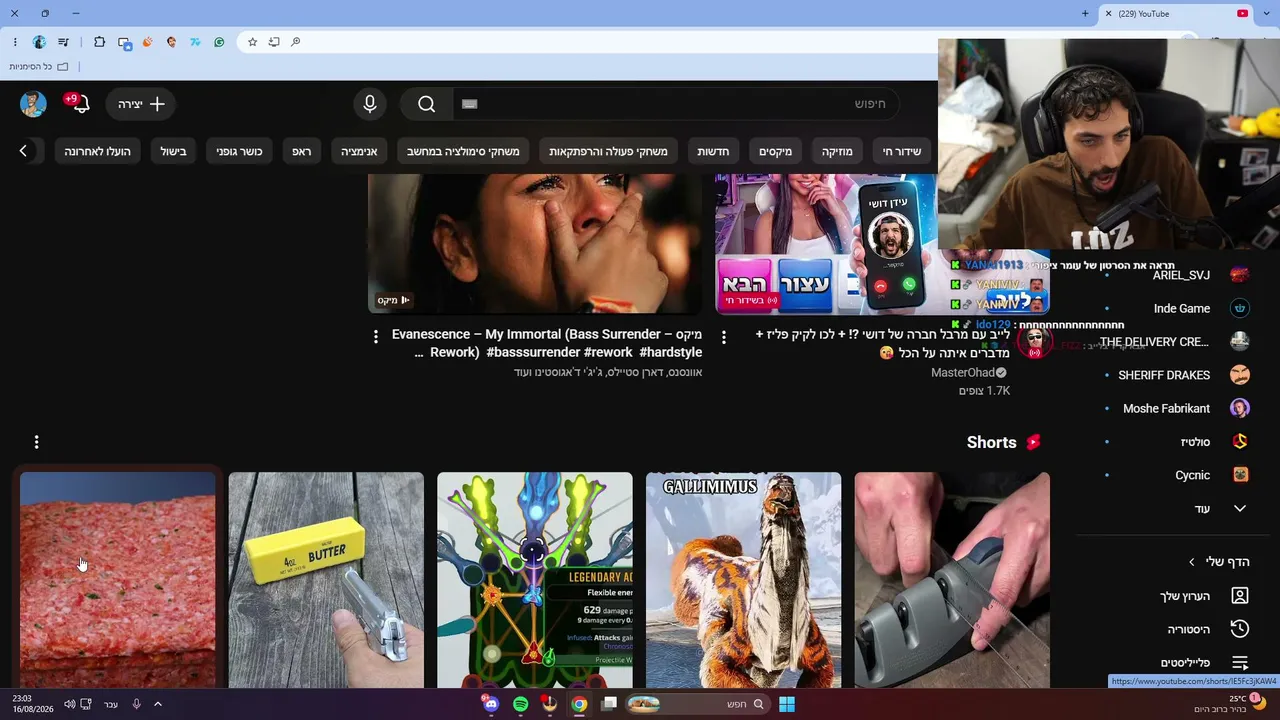Click the magnifier zoom icon in address bar
This screenshot has width=1280, height=720.
click(x=296, y=42)
